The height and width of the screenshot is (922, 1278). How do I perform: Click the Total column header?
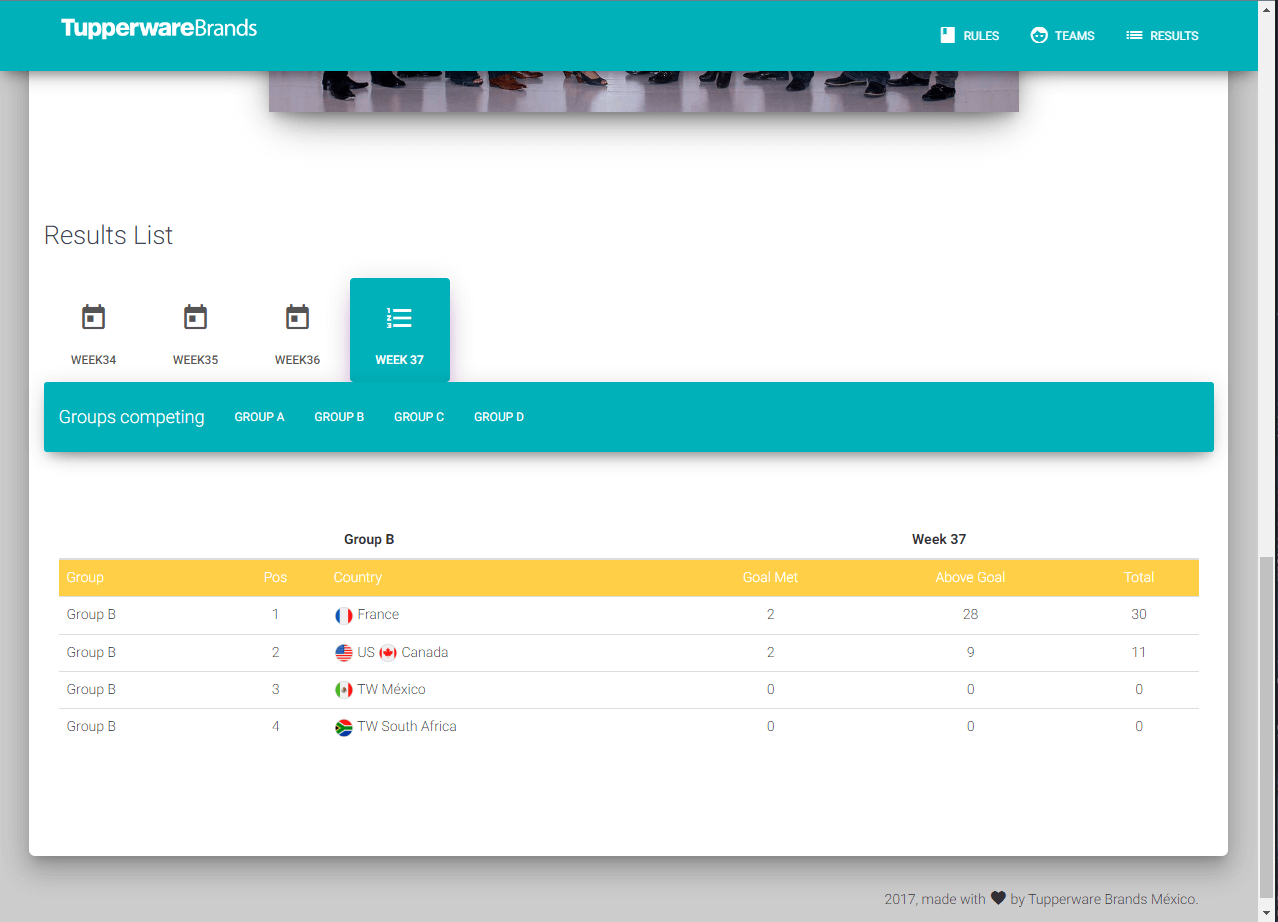click(x=1139, y=577)
